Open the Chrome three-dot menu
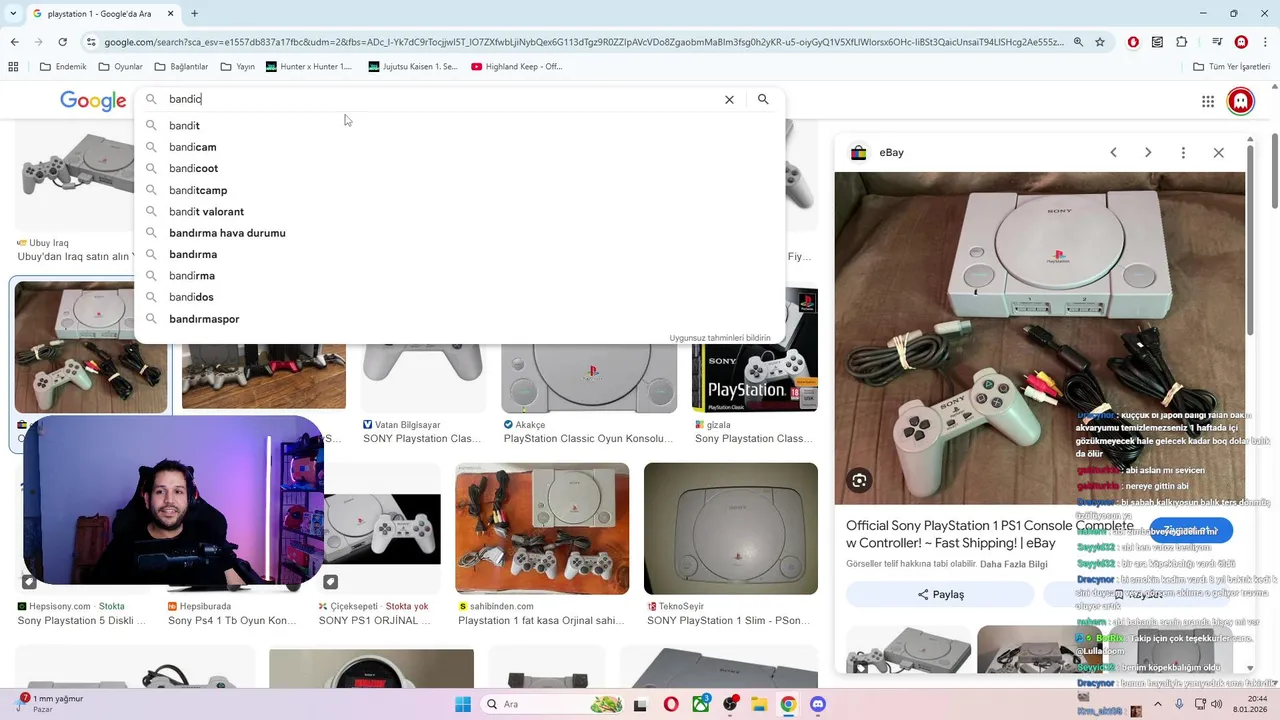The height and width of the screenshot is (720, 1280). [x=1265, y=42]
